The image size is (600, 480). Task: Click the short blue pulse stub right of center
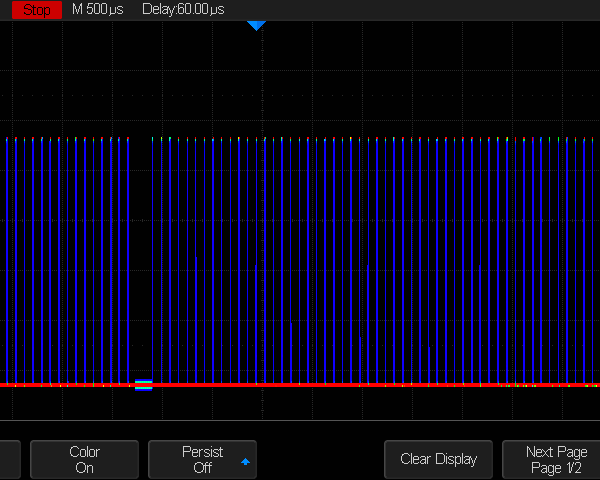[x=360, y=360]
